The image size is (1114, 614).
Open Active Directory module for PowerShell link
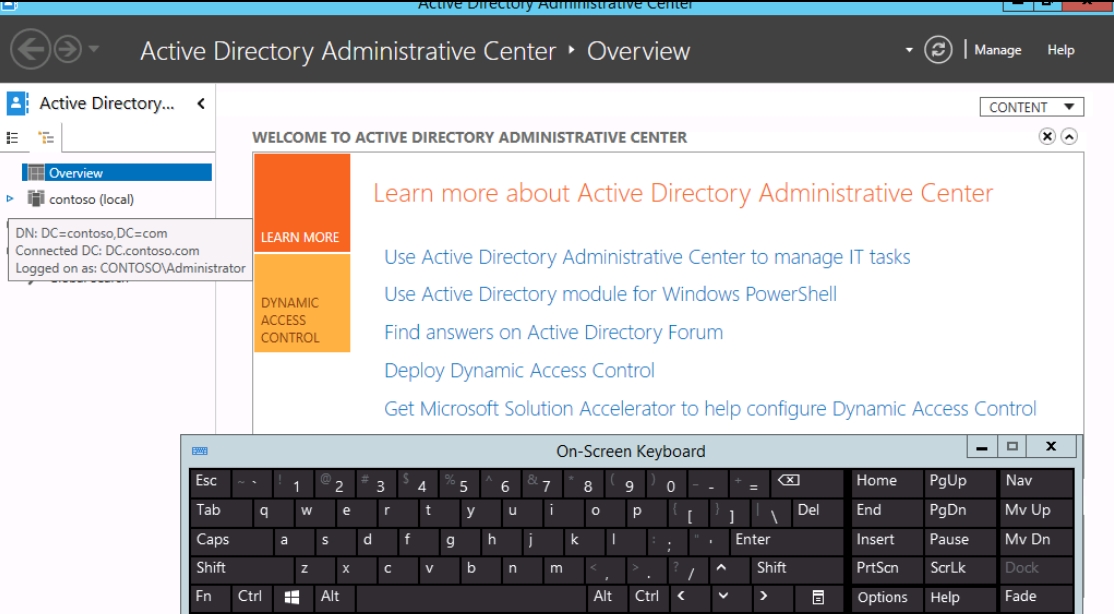[610, 294]
